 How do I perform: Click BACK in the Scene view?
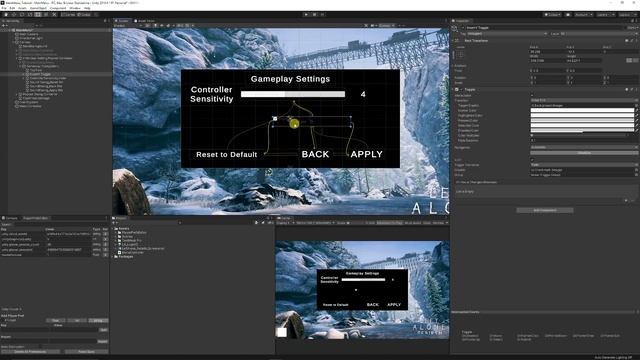315,154
